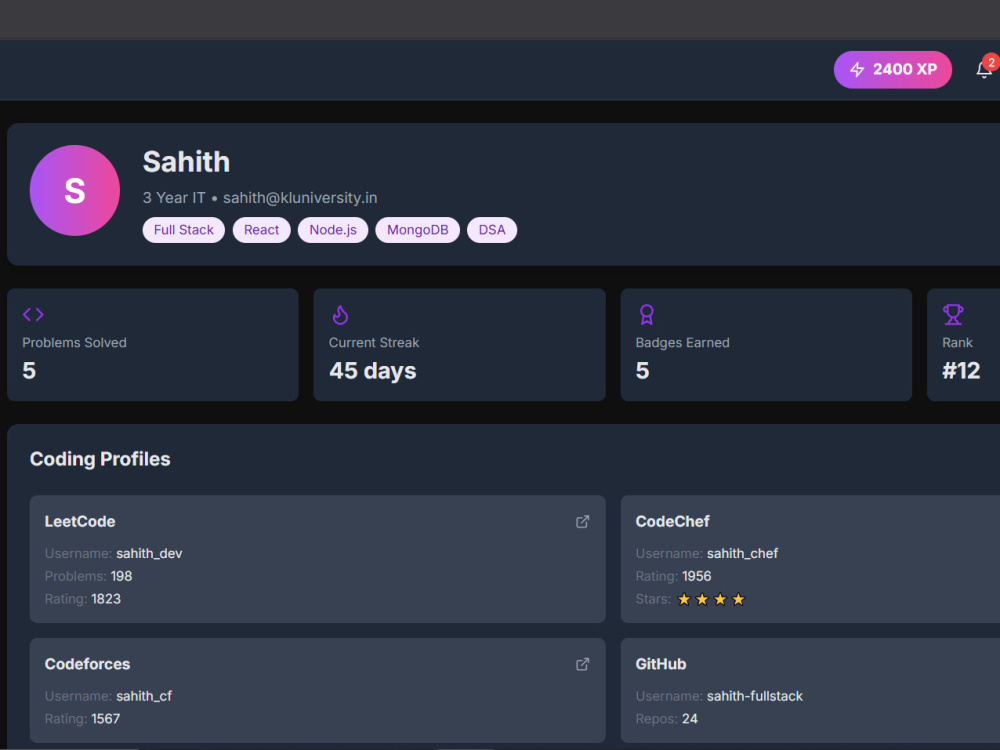Click the ribbon Badges Earned icon

(x=647, y=314)
